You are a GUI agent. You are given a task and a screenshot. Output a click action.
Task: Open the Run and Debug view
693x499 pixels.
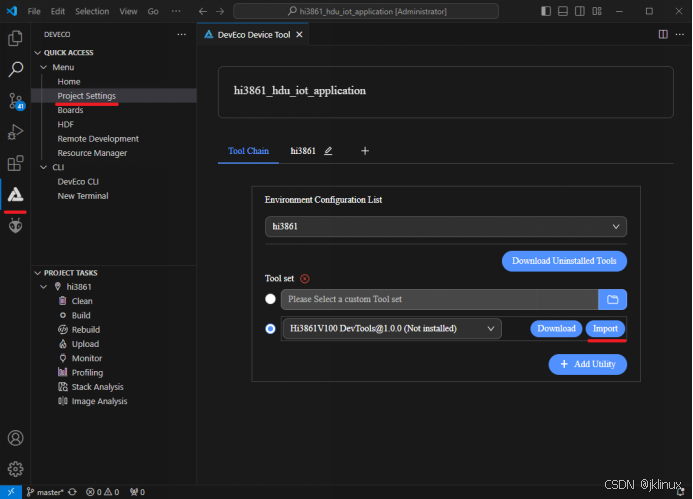(15, 132)
